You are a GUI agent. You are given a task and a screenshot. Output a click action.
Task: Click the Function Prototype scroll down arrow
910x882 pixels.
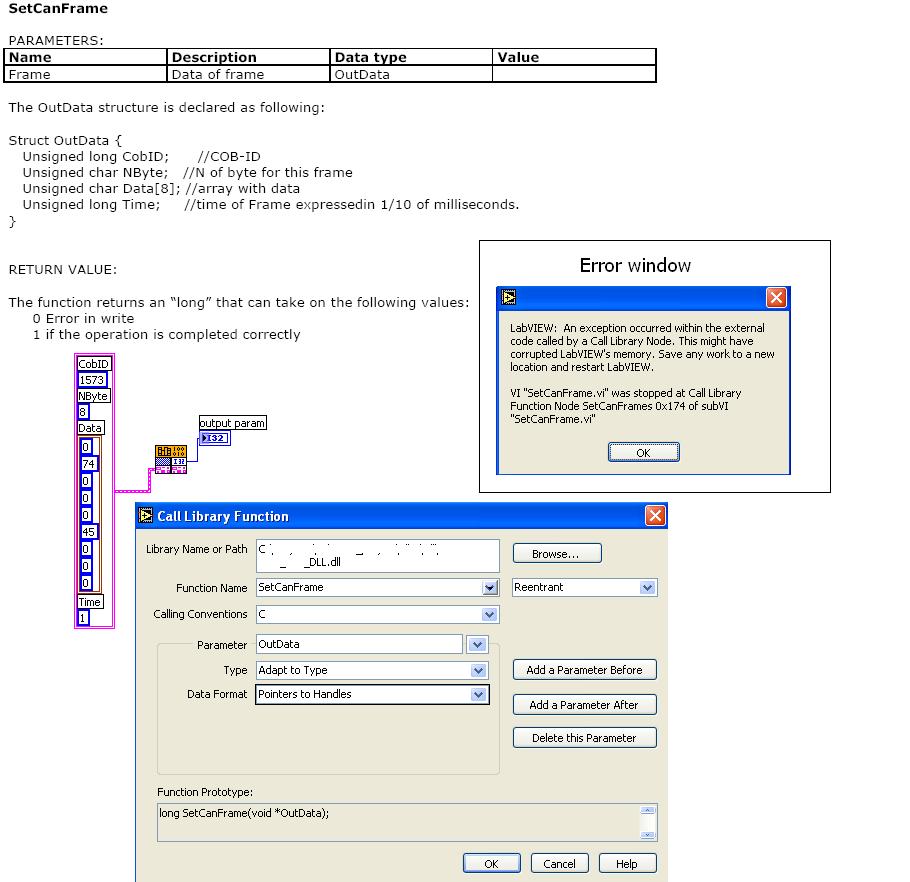648,835
